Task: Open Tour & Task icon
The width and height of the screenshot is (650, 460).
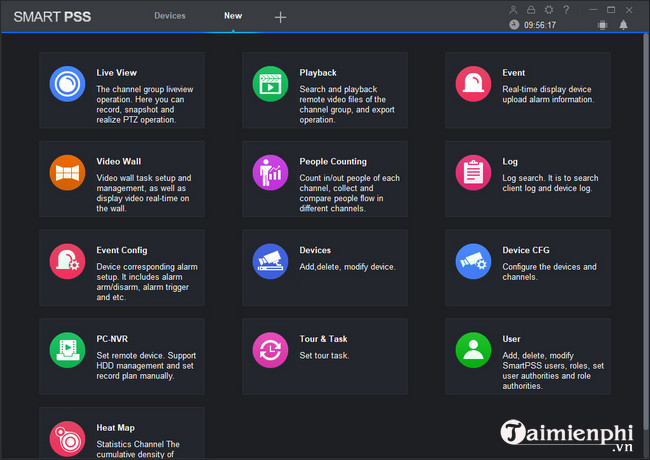Action: 270,349
